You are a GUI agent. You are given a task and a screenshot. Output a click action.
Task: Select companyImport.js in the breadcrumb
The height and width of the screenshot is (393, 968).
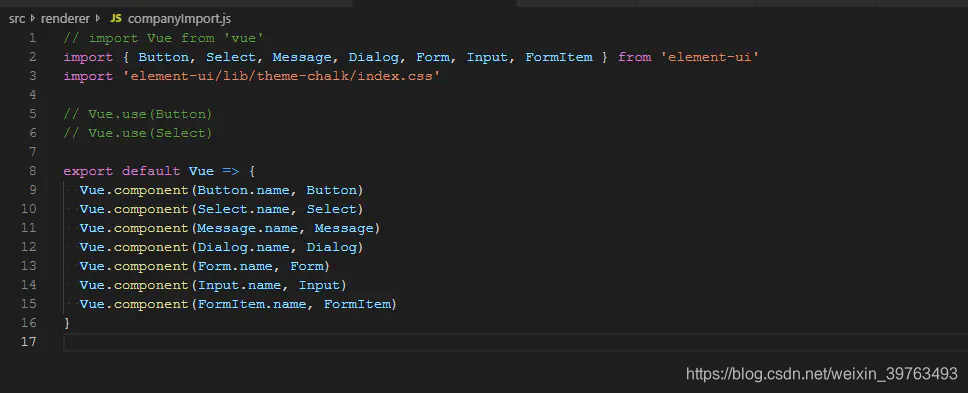(179, 19)
